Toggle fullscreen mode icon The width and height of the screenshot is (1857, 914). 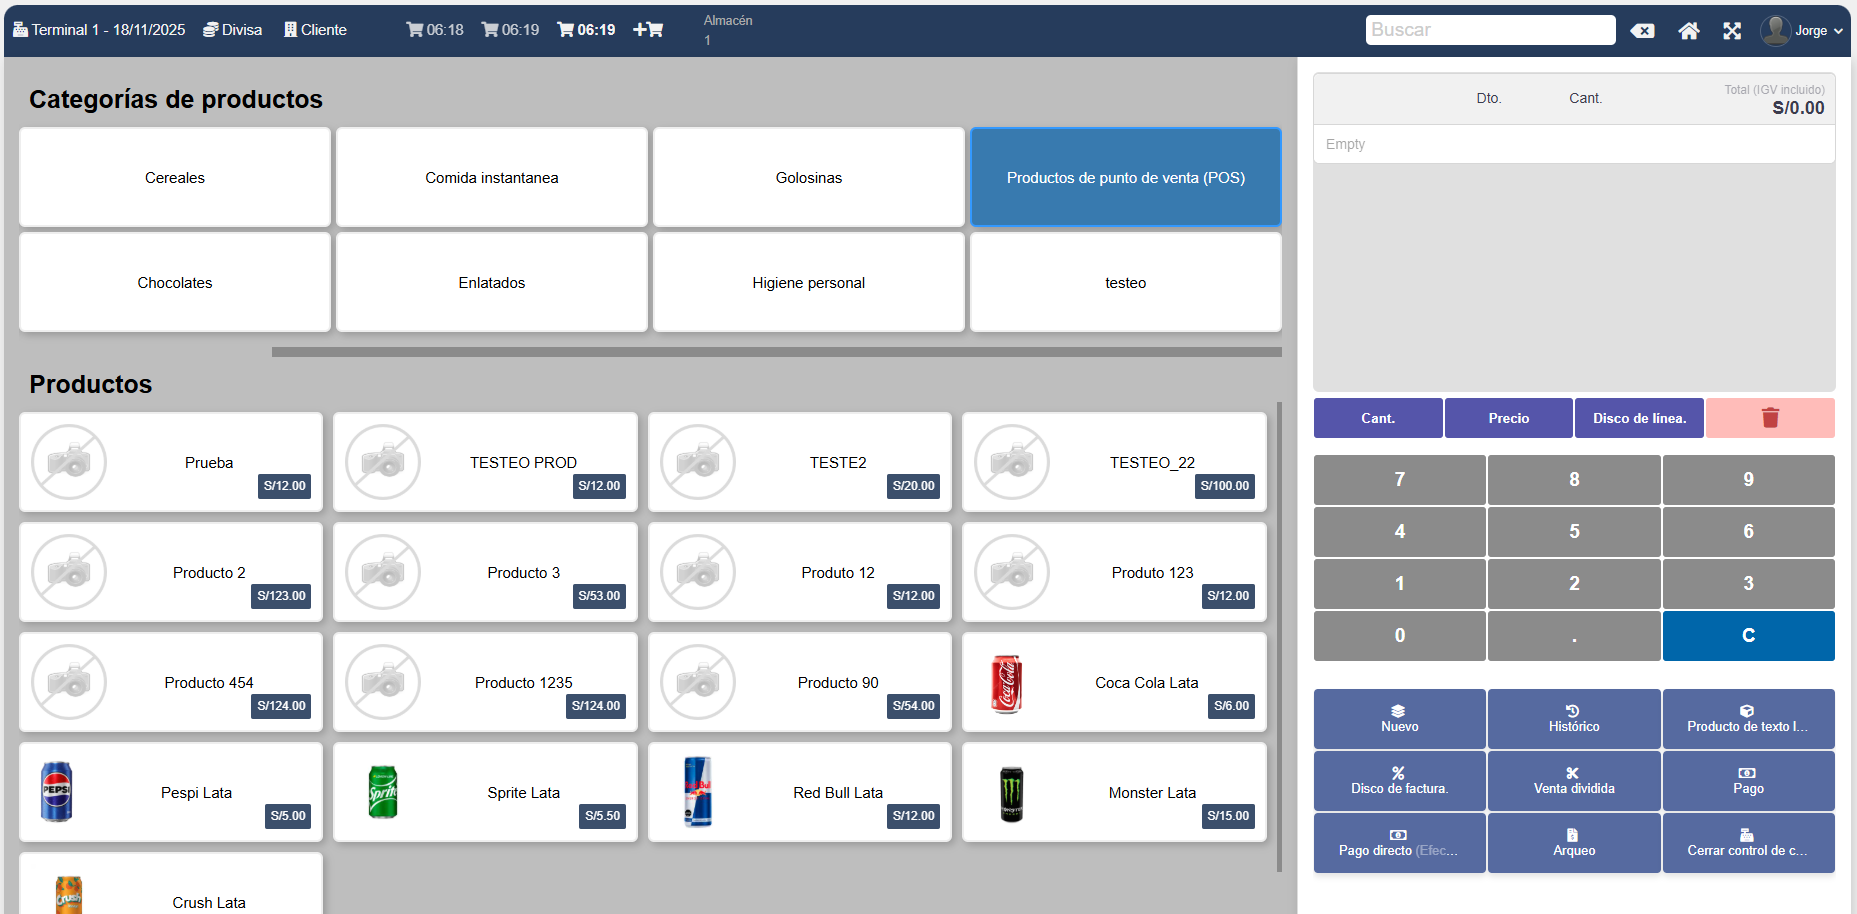click(1732, 31)
